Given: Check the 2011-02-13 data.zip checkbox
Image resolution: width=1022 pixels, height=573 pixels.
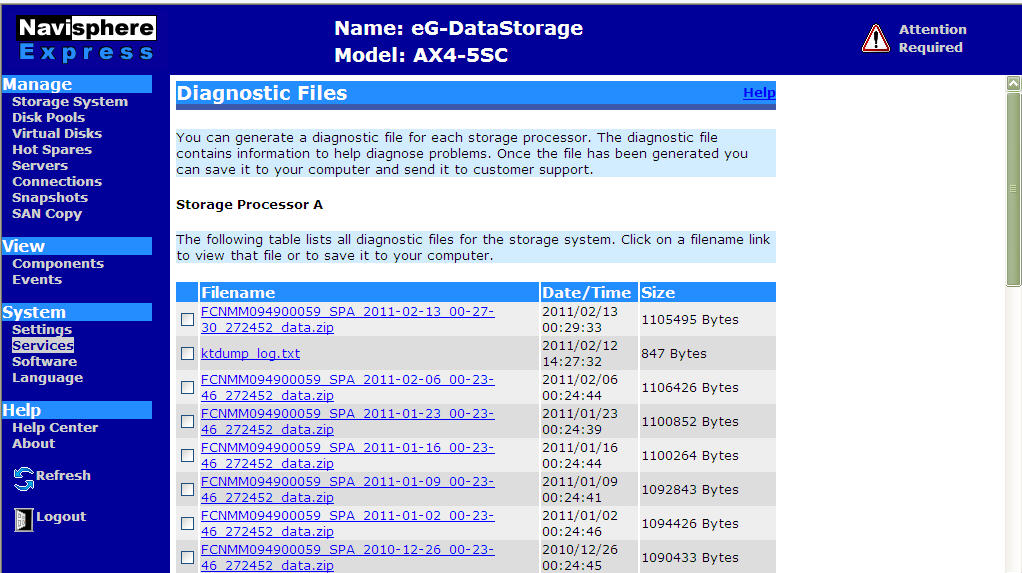Looking at the screenshot, I should [188, 319].
